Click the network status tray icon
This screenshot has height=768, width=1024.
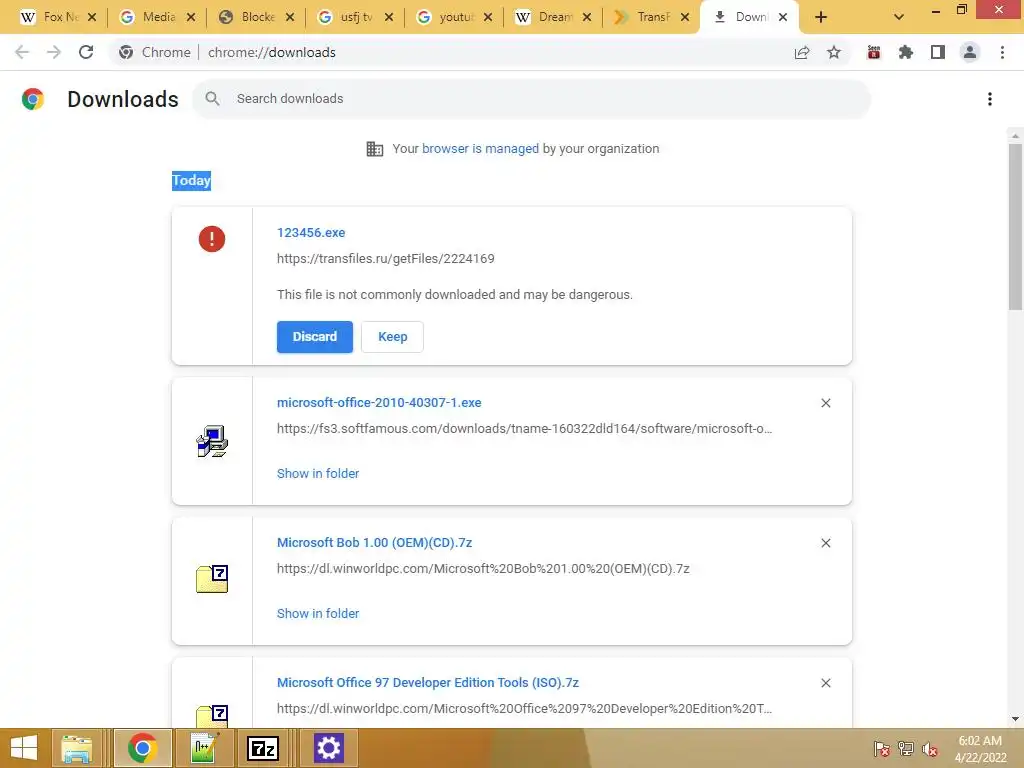click(x=906, y=748)
